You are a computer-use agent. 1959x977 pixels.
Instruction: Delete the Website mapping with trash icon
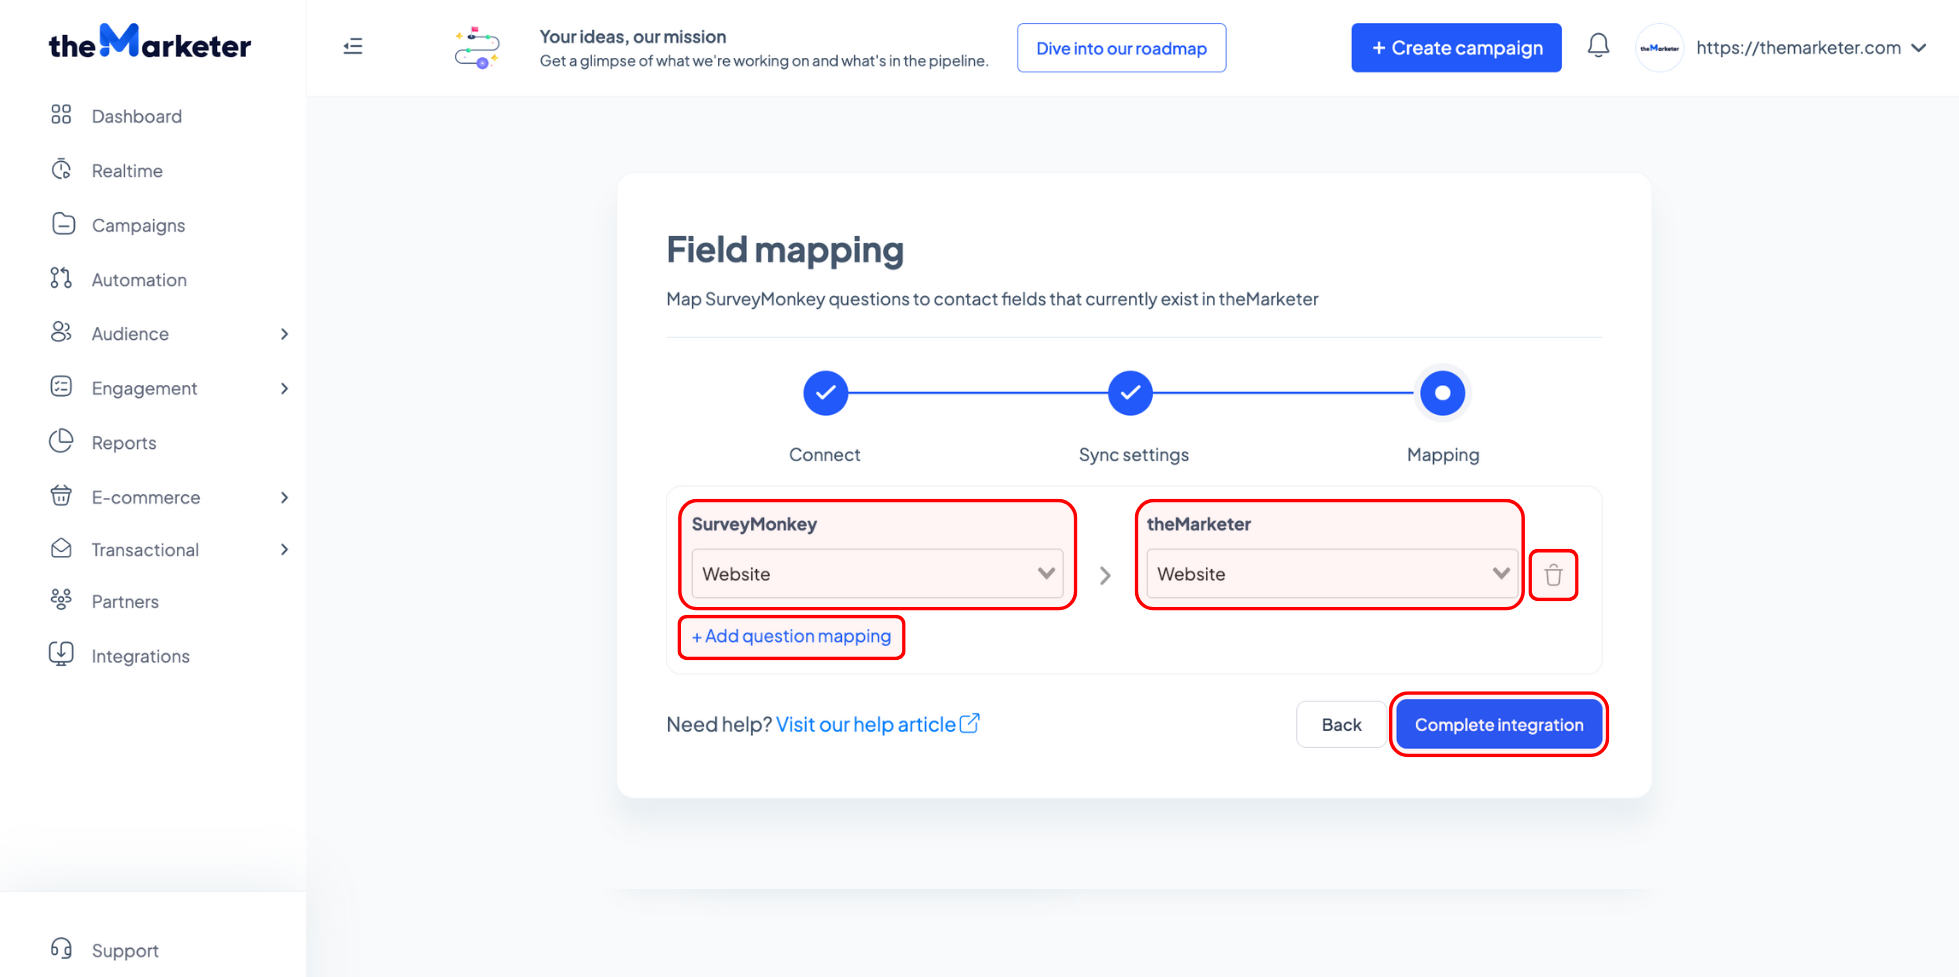(1552, 575)
